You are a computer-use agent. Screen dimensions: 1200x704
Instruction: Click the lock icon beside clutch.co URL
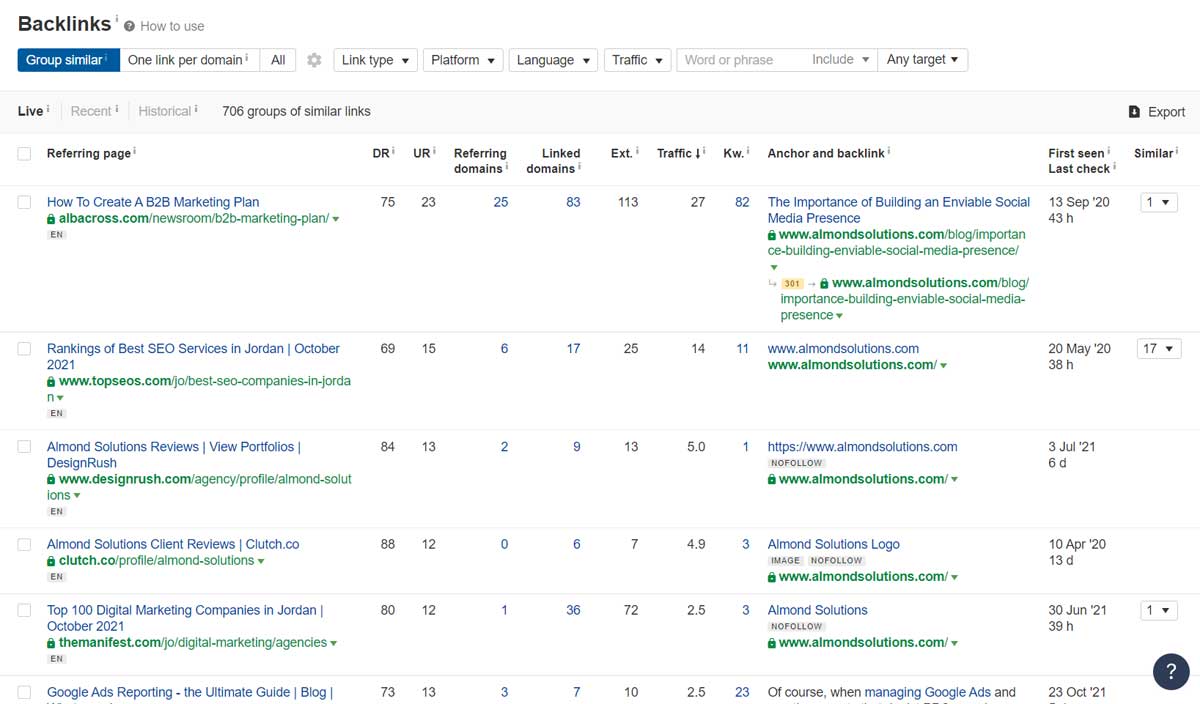click(51, 561)
